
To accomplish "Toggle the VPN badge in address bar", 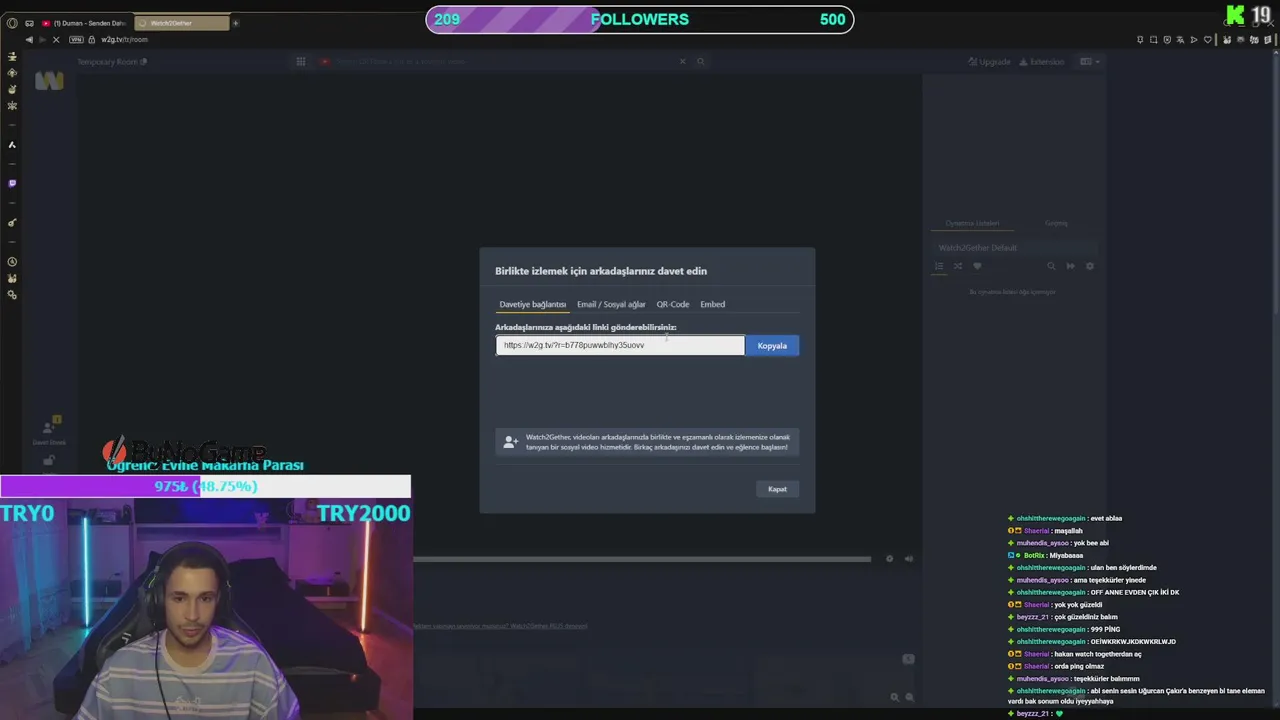I will (78, 40).
